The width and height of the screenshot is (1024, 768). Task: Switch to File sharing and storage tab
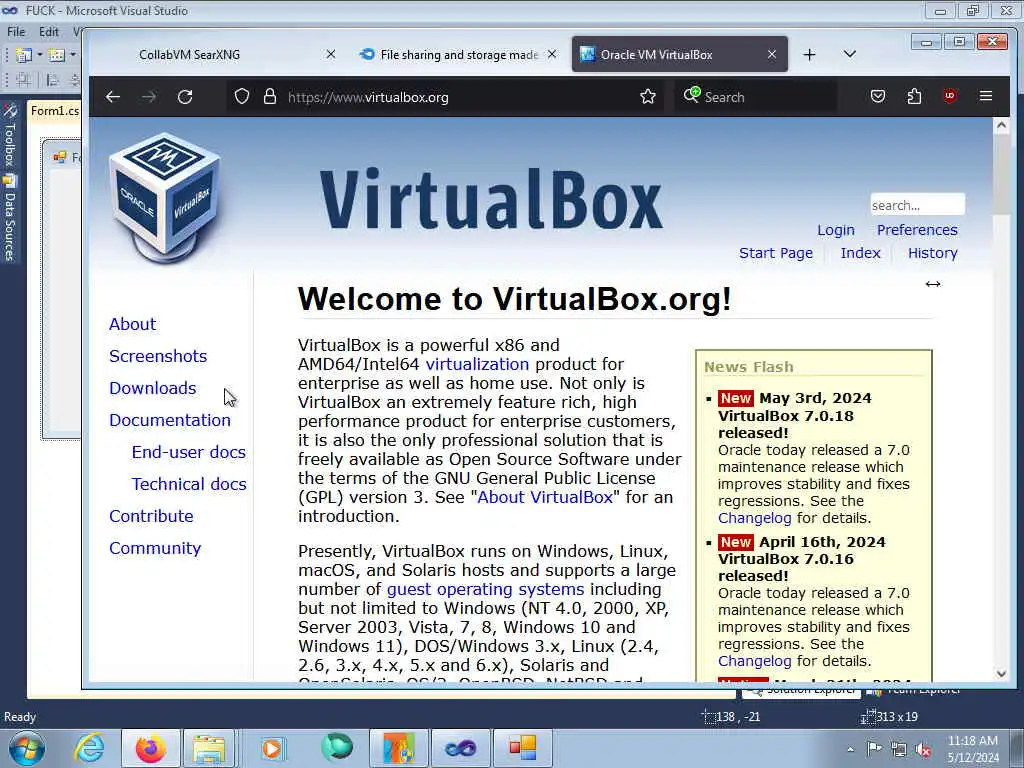(x=457, y=54)
